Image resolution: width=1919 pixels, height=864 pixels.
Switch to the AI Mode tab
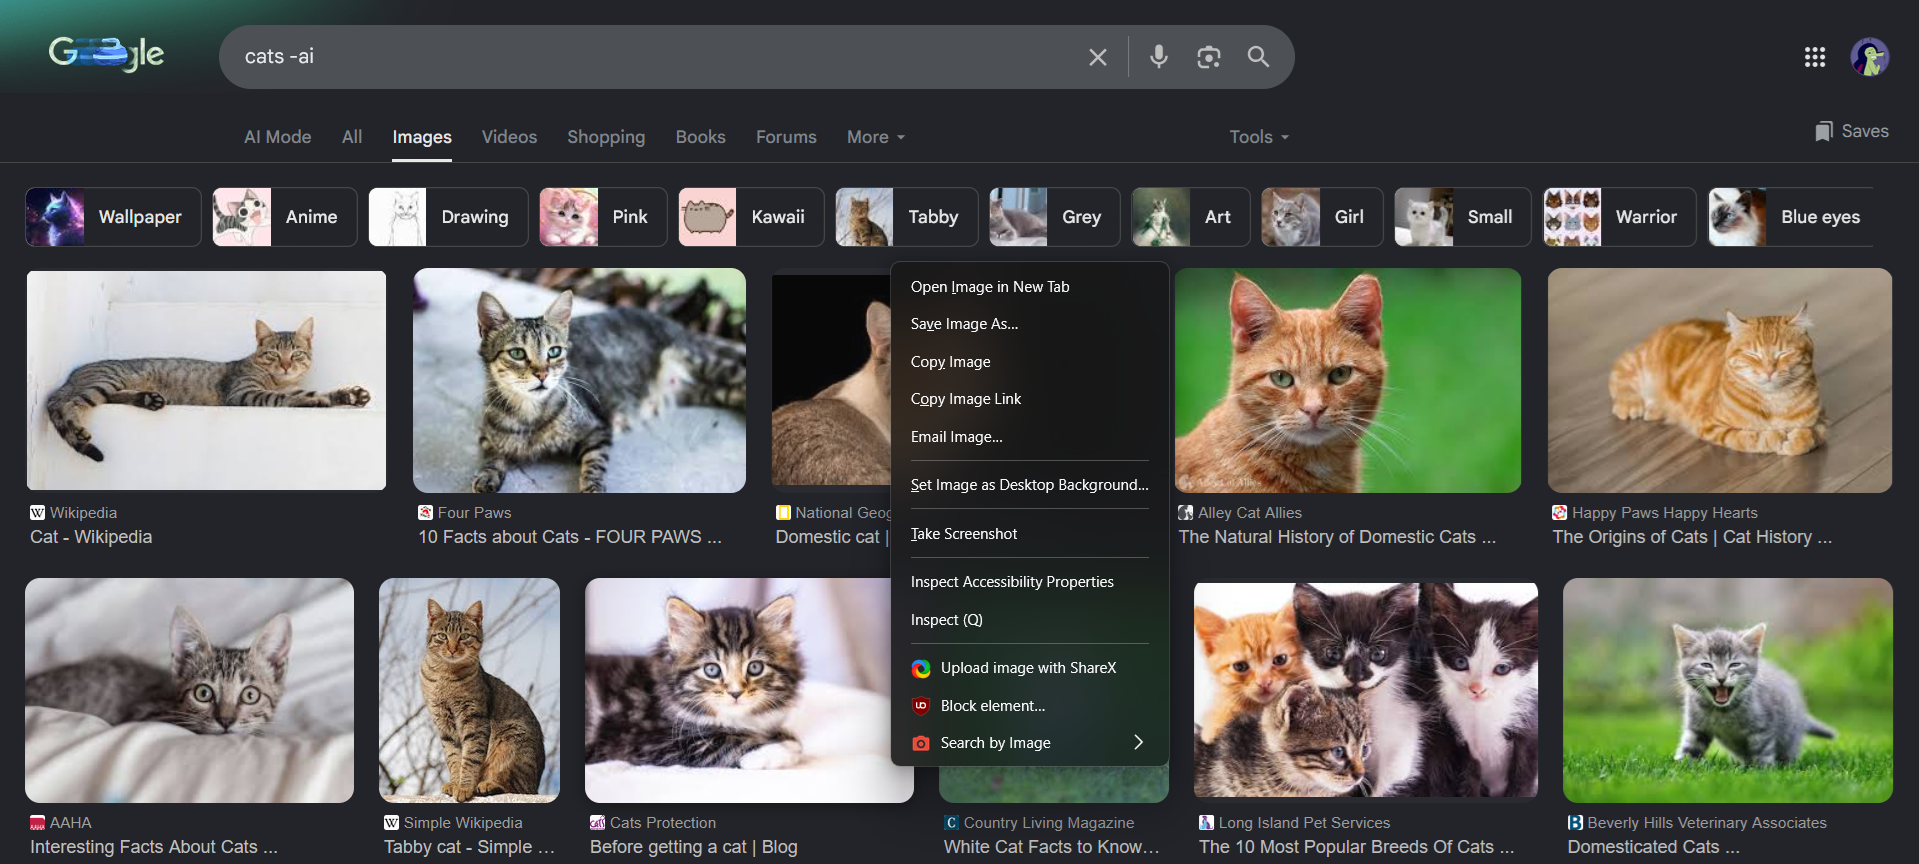[277, 137]
